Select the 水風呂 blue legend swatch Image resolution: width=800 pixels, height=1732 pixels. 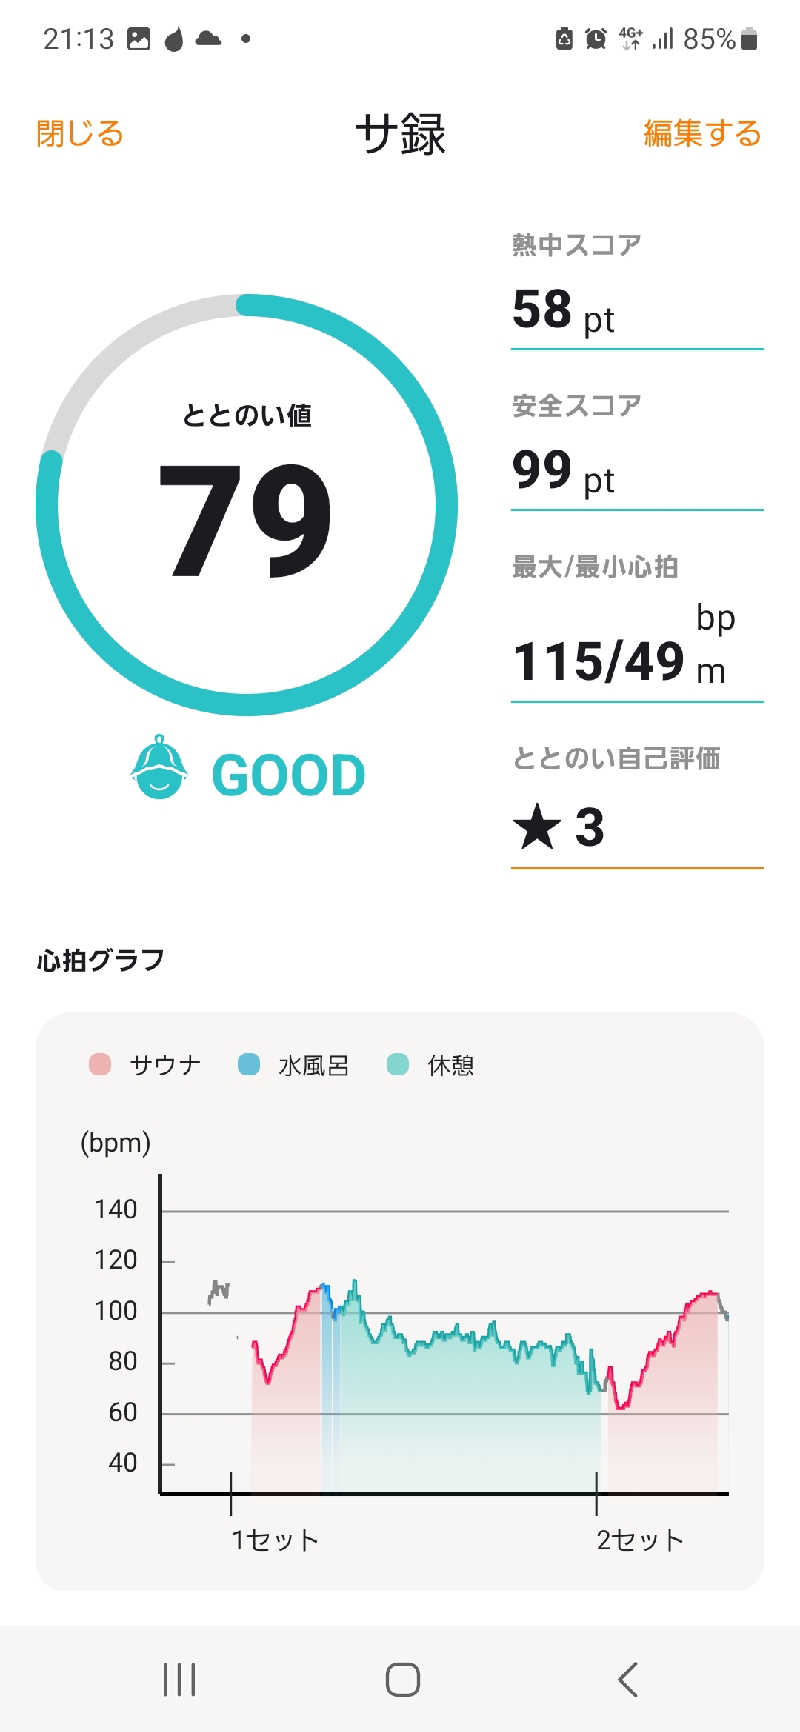click(249, 1064)
